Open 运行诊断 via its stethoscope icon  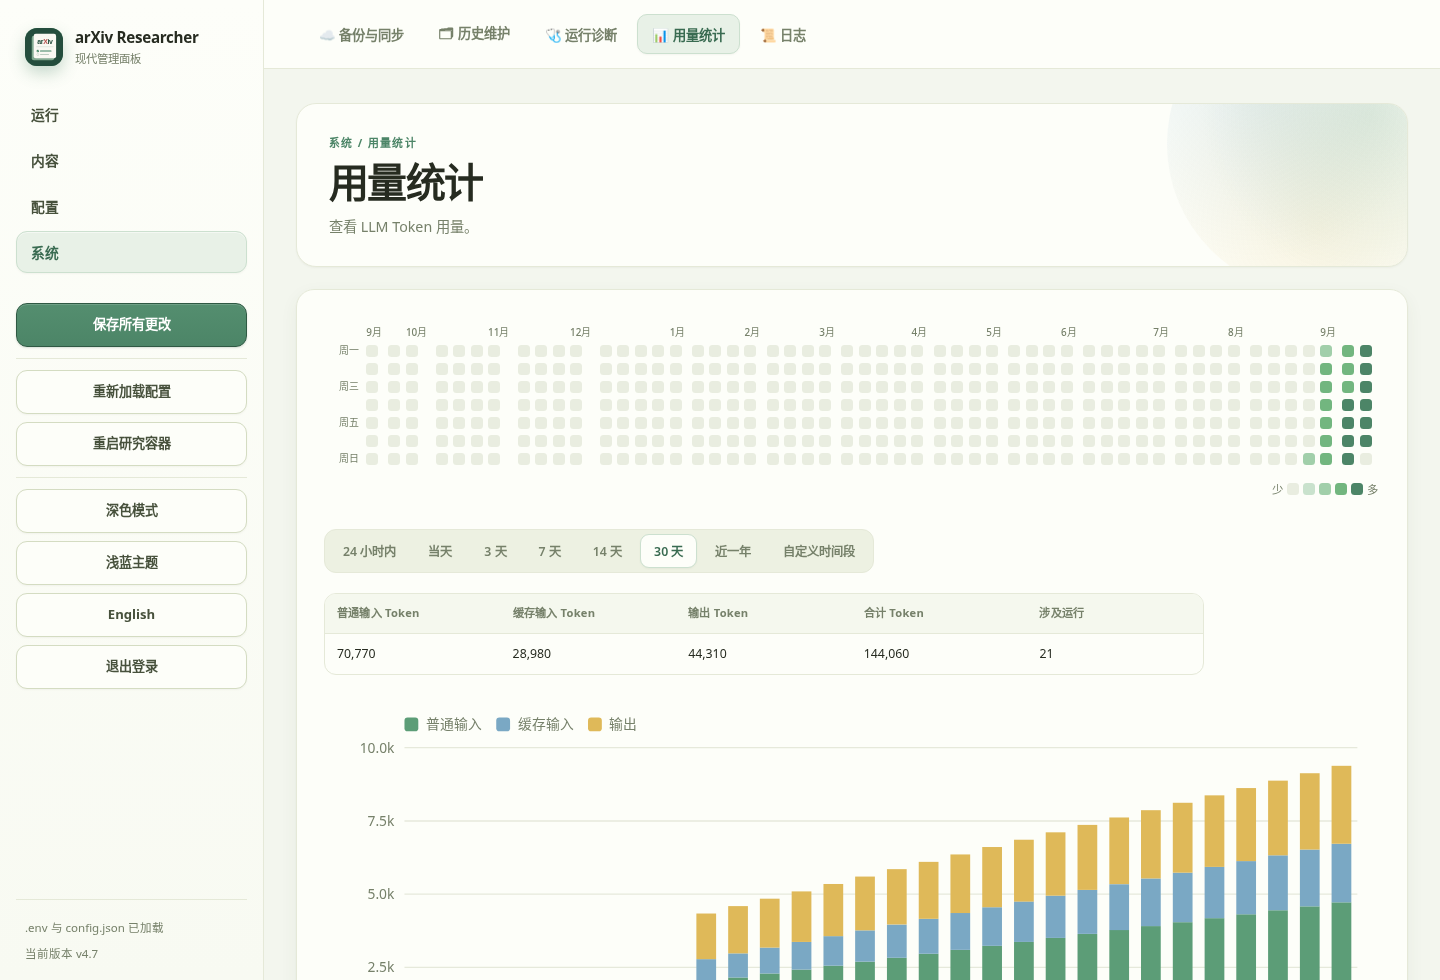click(554, 35)
